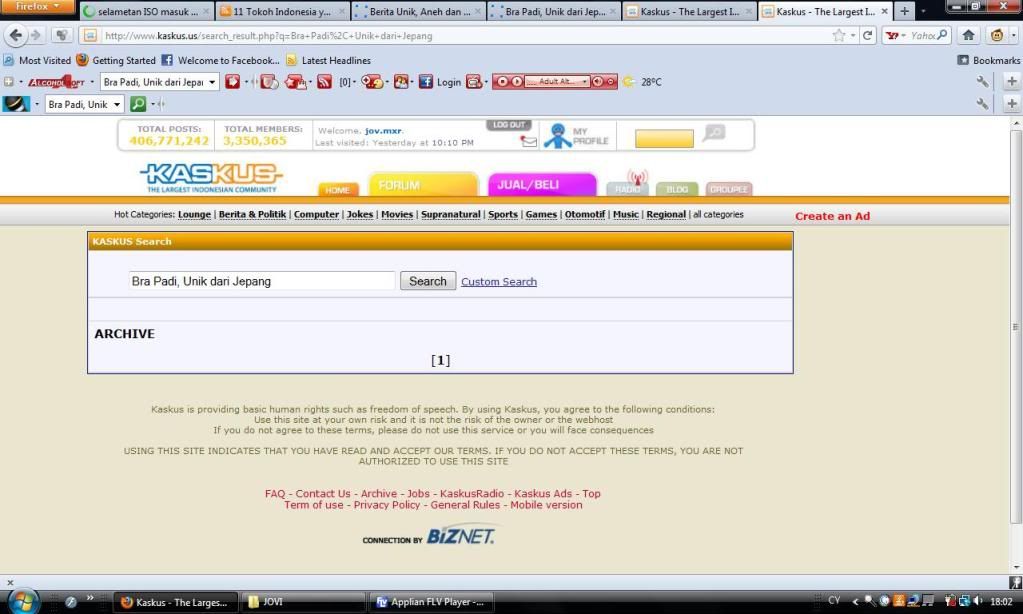Click the red arrow go icon on toolbar
The width and height of the screenshot is (1023, 614).
232,82
